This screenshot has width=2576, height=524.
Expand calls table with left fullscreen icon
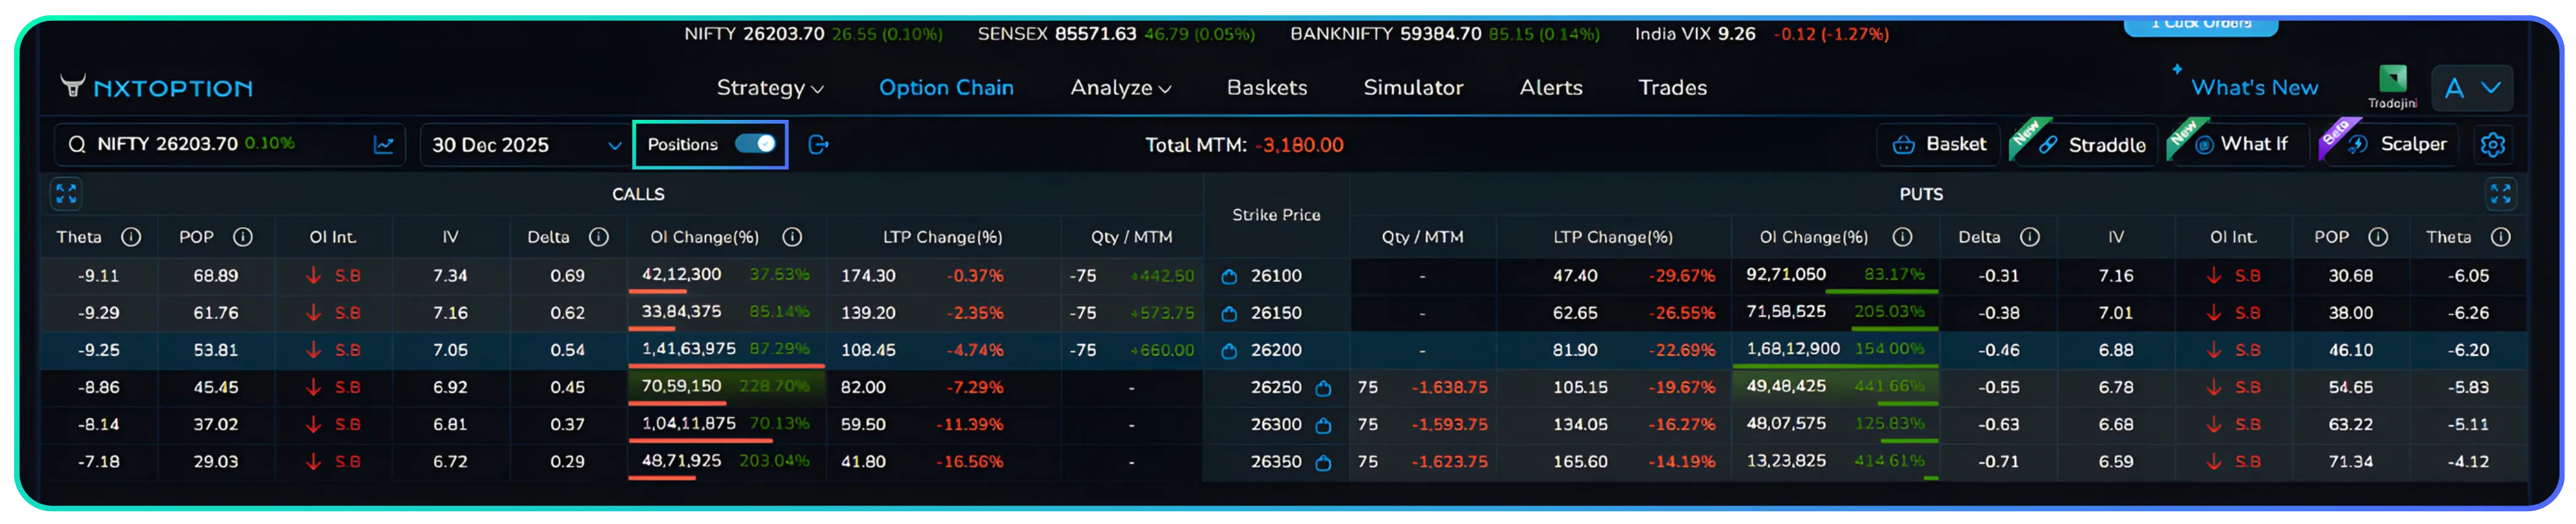66,193
